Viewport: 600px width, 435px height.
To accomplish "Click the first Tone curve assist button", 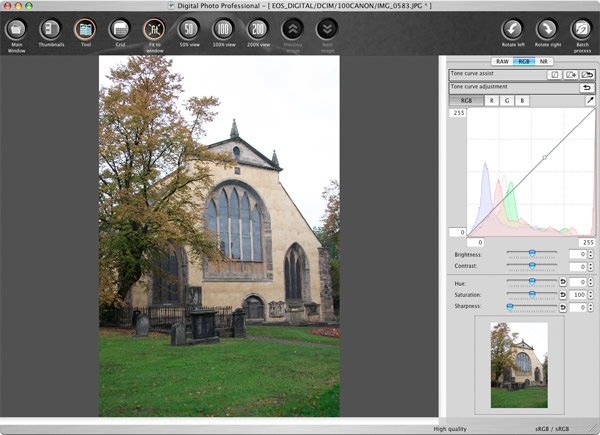I will 554,75.
